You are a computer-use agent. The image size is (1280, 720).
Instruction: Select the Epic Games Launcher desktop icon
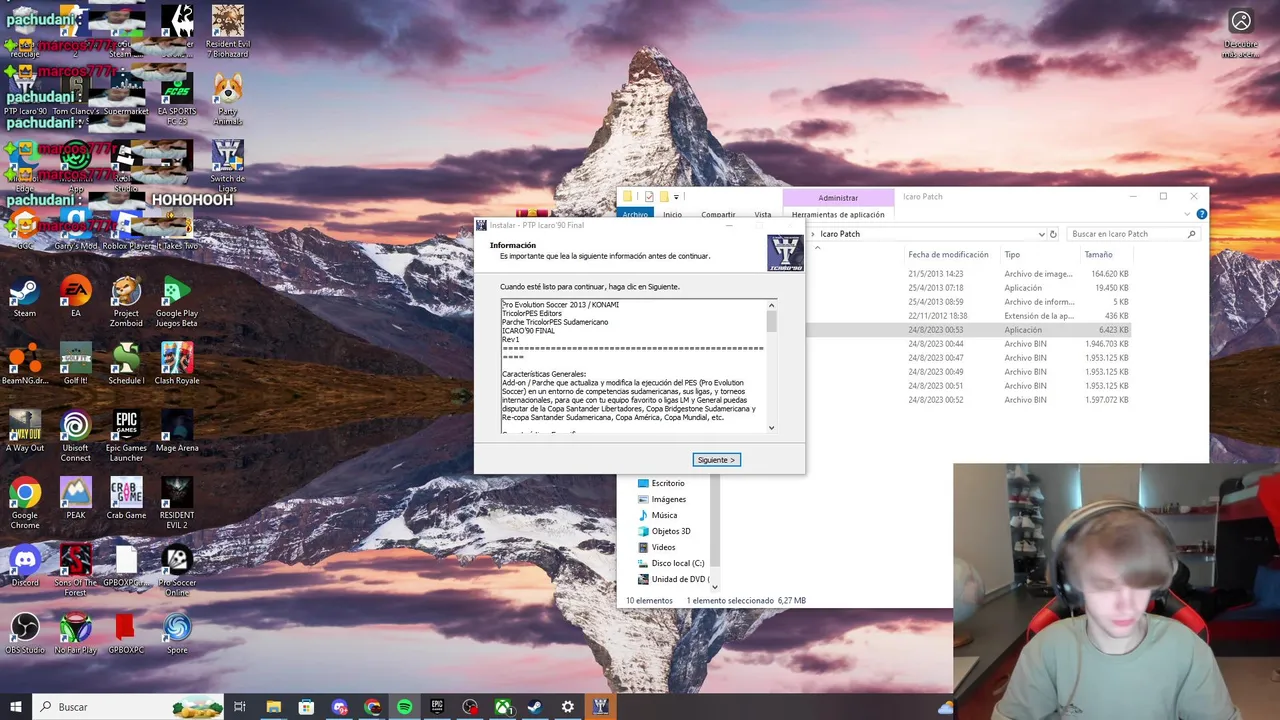coord(126,436)
